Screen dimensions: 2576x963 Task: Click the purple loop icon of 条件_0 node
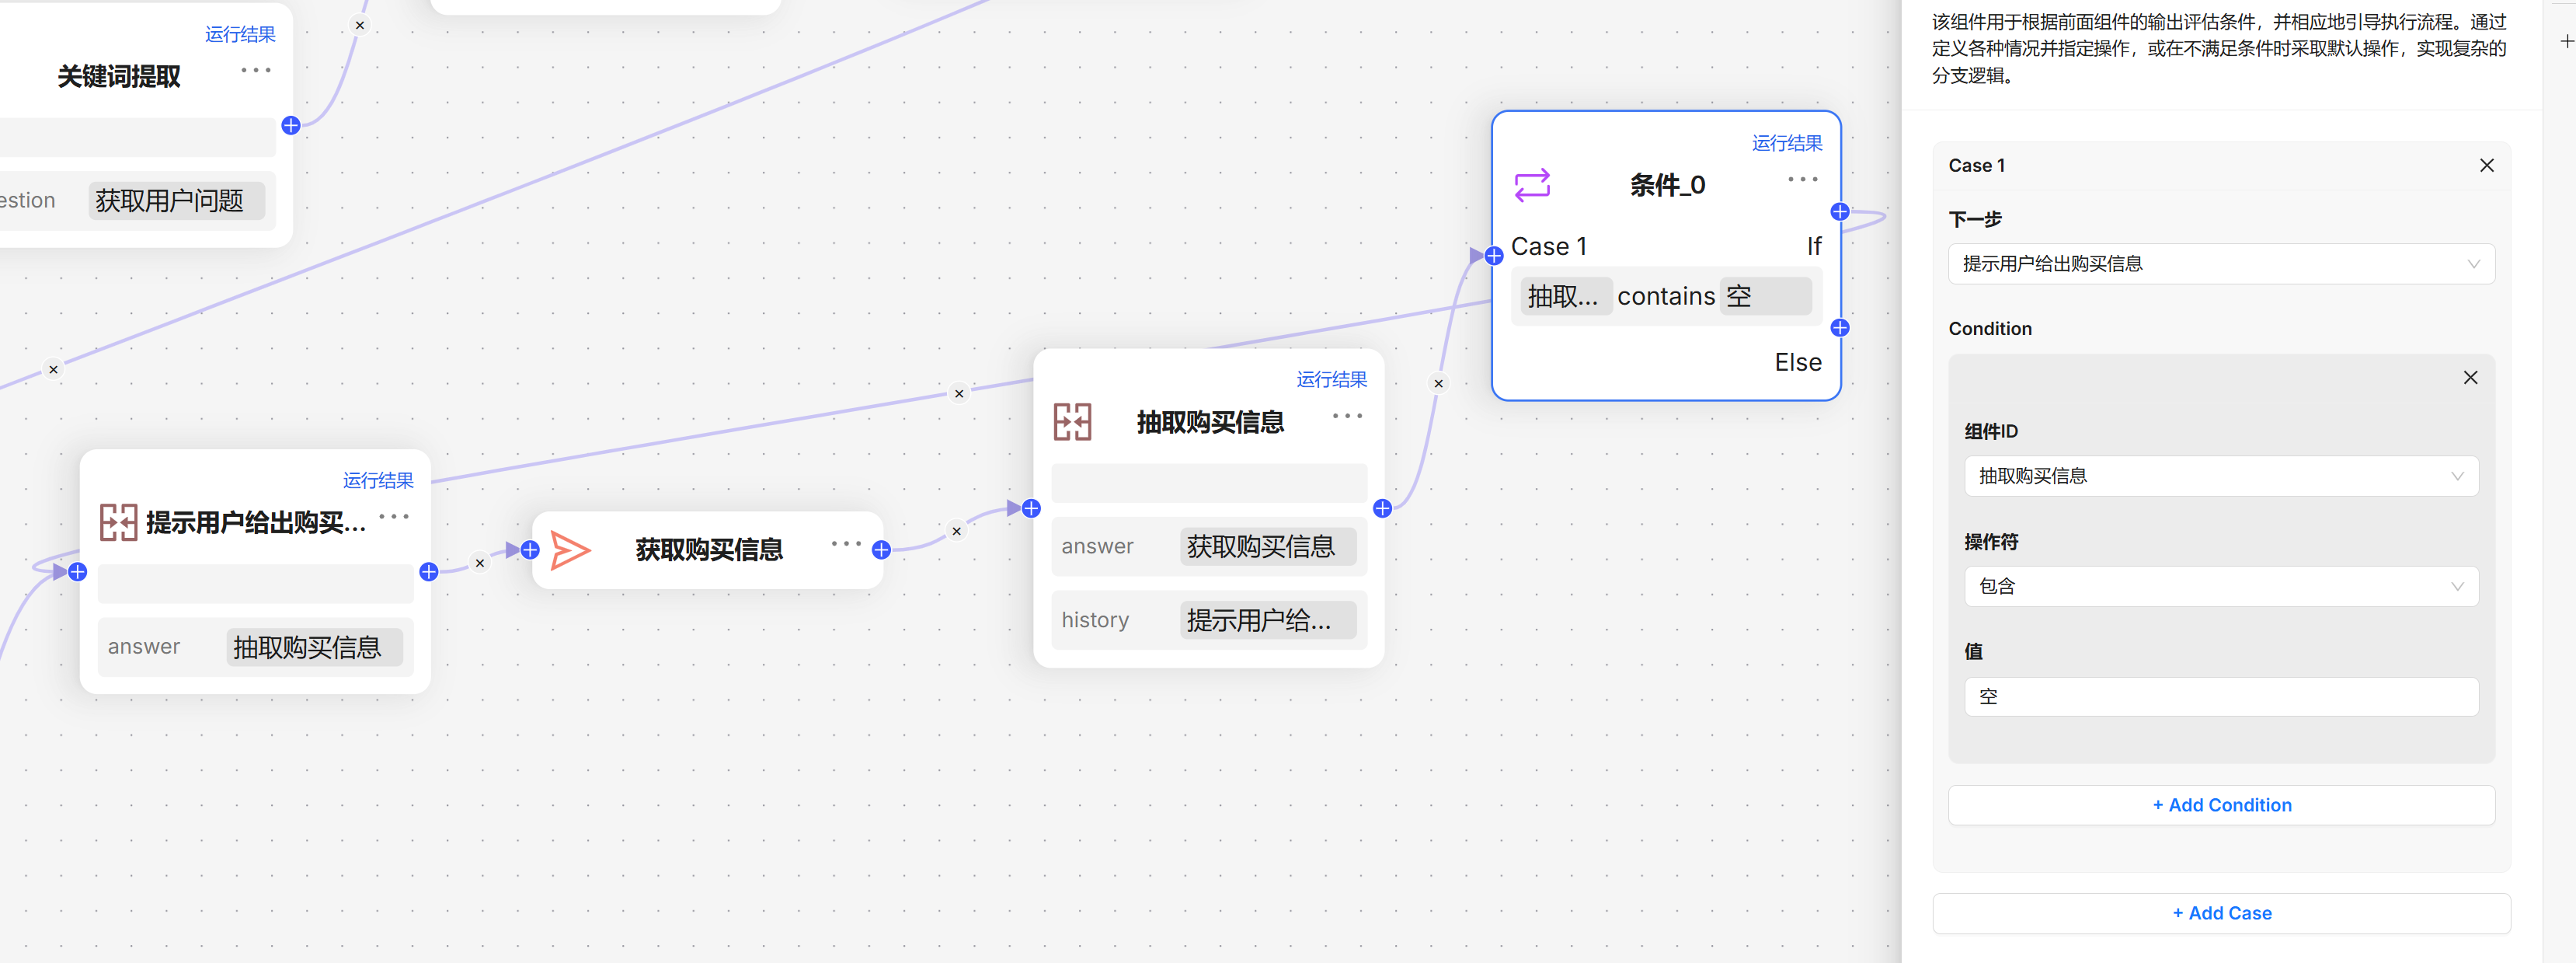click(1532, 185)
